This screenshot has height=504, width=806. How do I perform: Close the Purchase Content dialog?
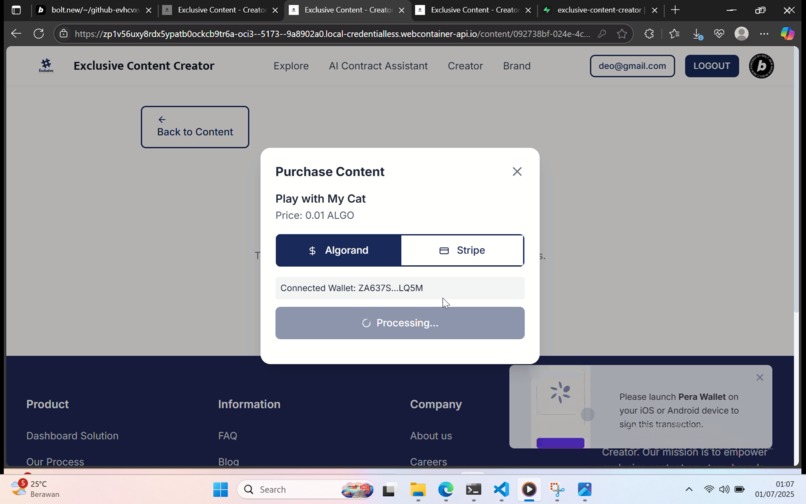(517, 172)
